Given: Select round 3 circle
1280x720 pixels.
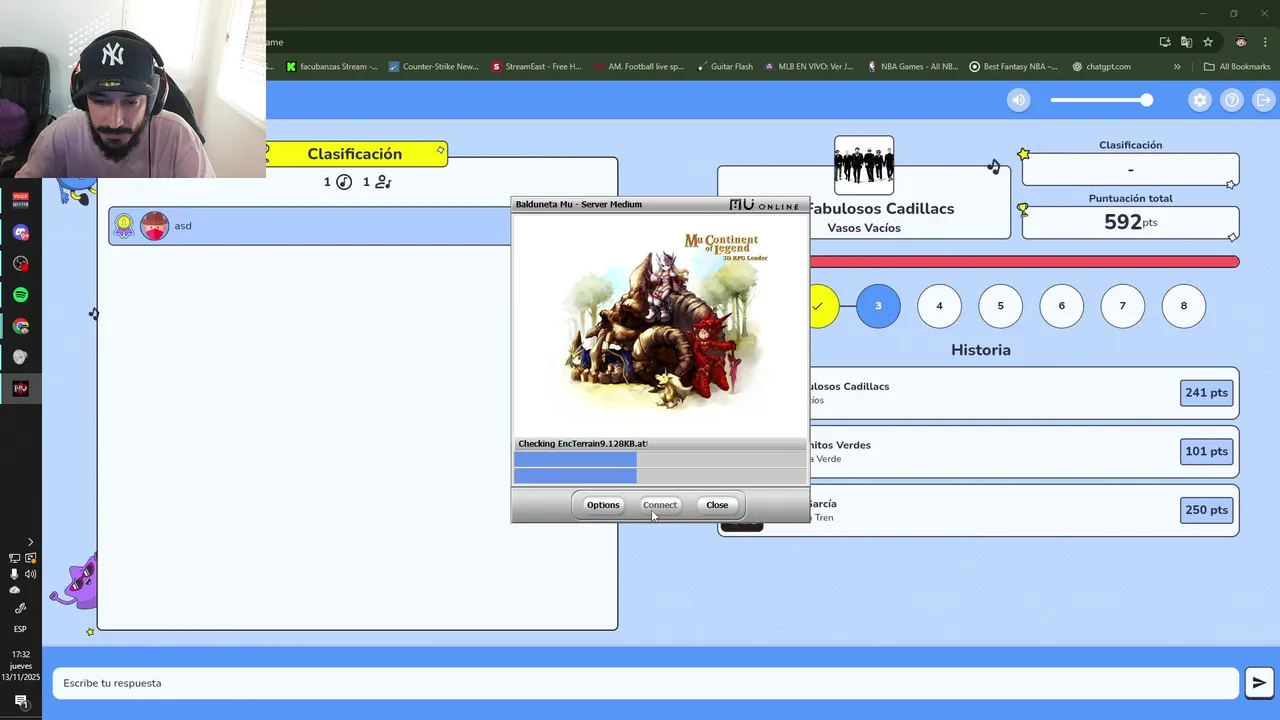Looking at the screenshot, I should click(878, 306).
